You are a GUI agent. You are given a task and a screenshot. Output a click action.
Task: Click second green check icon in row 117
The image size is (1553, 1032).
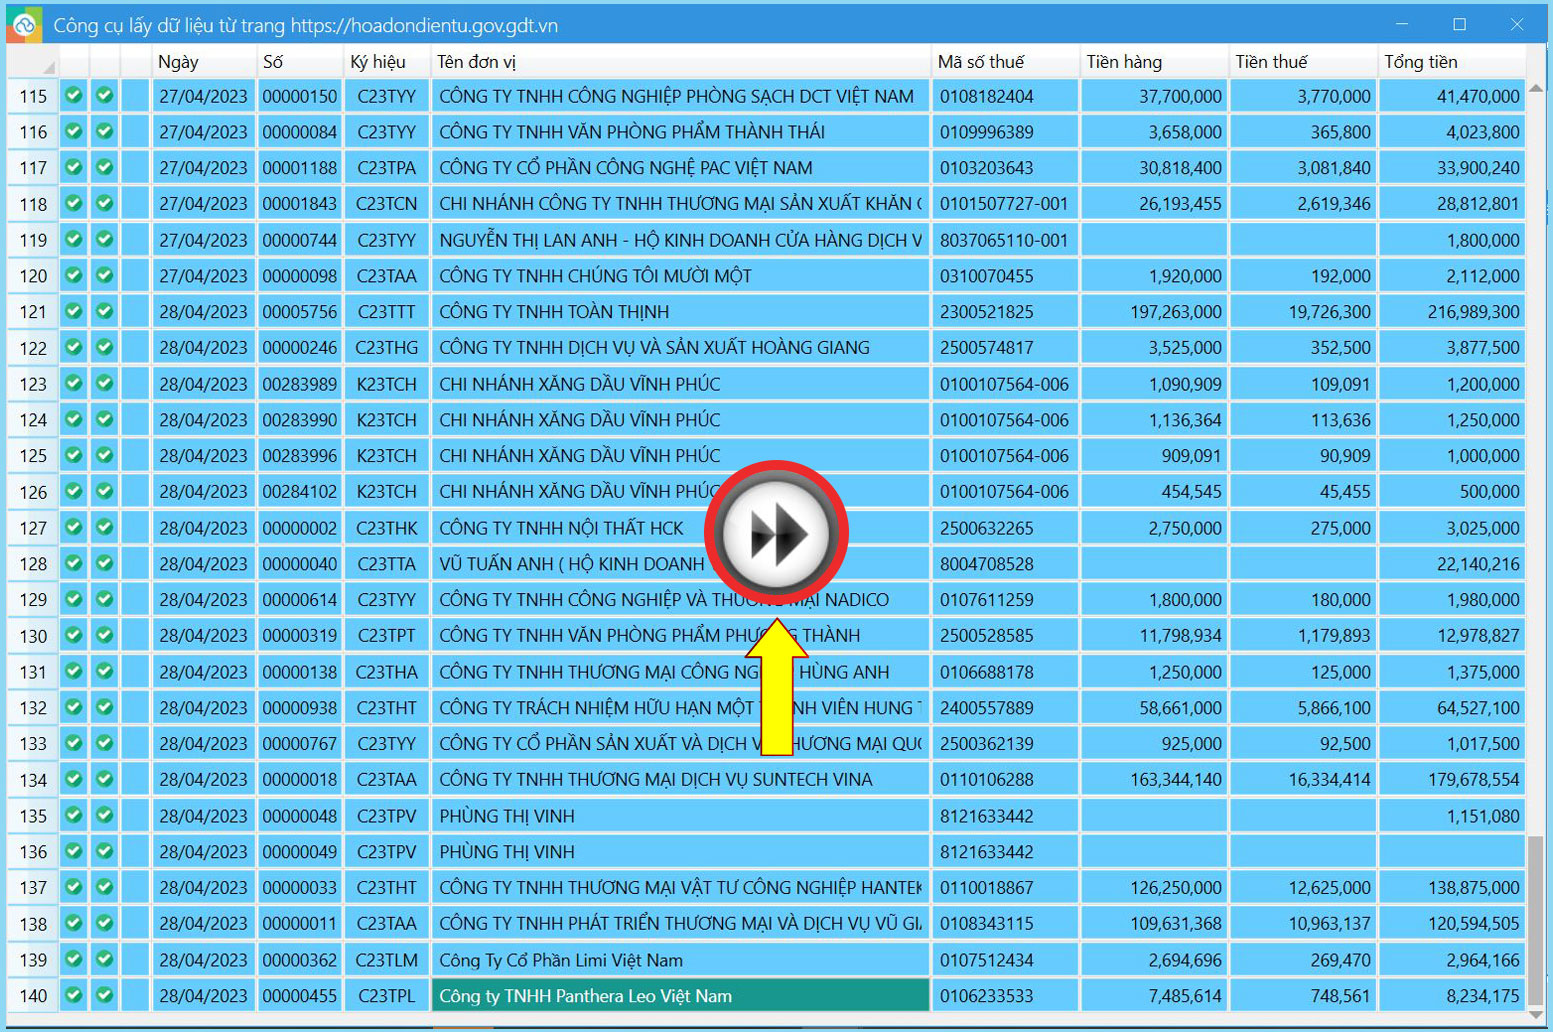(x=104, y=167)
